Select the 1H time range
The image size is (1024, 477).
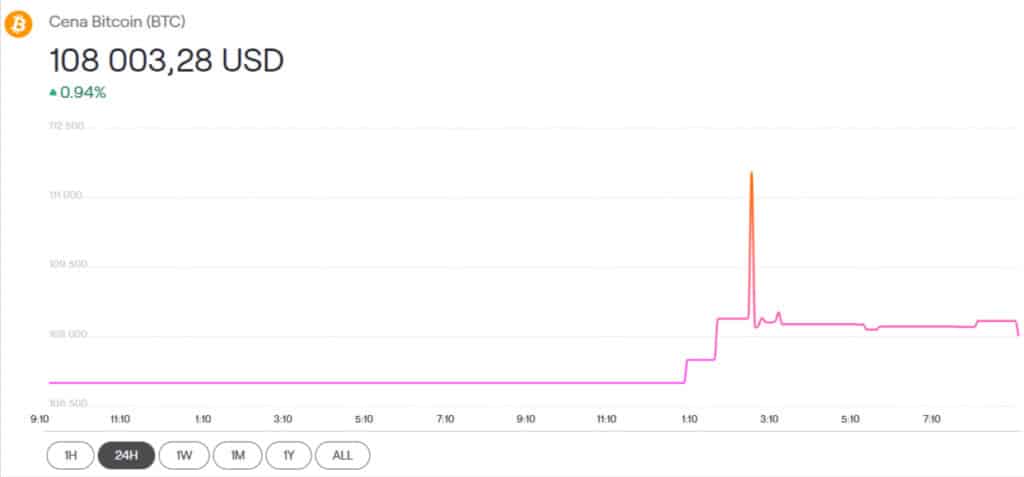click(x=71, y=455)
